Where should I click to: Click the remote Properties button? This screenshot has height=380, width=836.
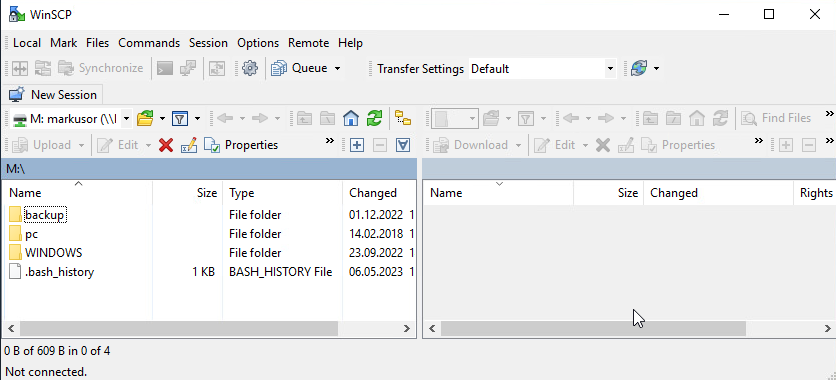[x=678, y=145]
